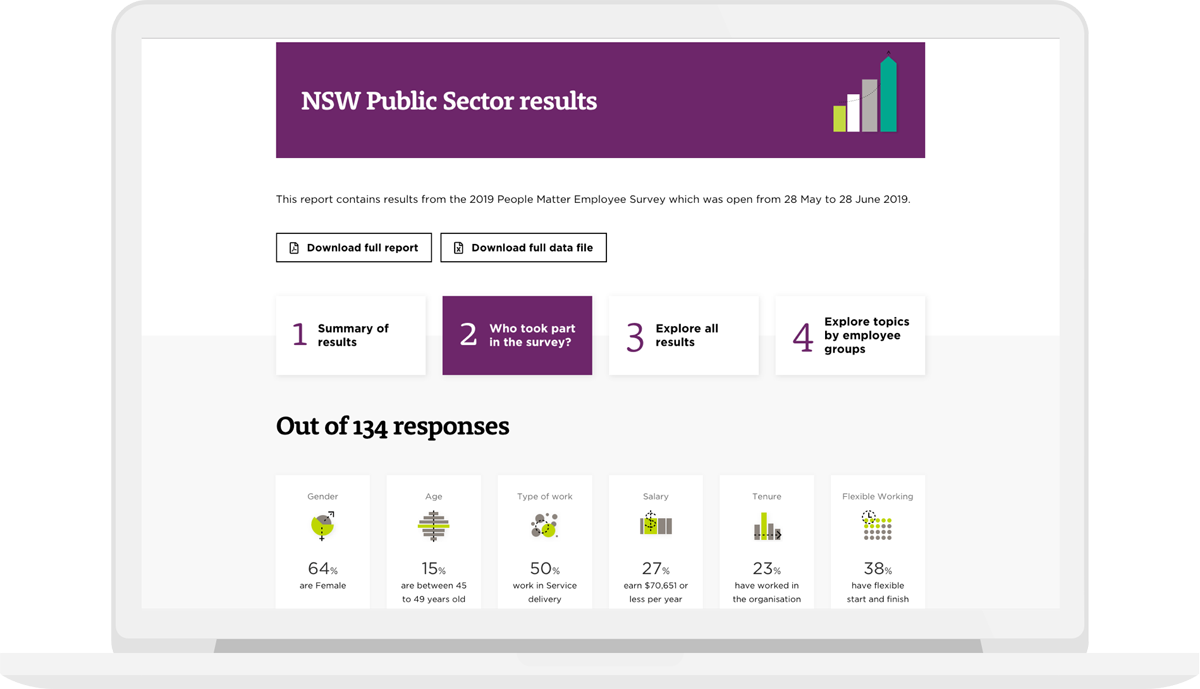The image size is (1200, 689).
Task: Click the Salary icon
Action: [656, 524]
